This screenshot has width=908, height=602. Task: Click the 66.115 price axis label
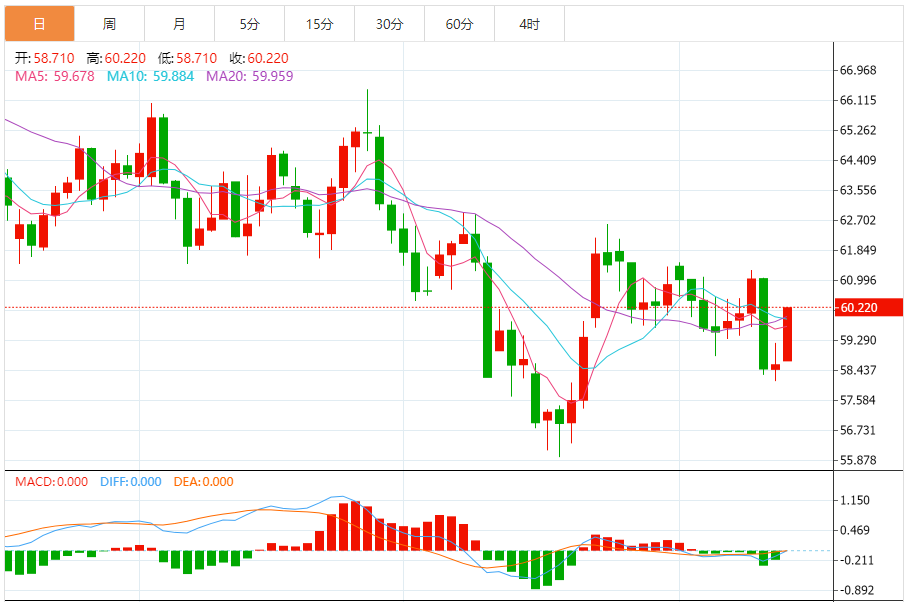coord(858,100)
